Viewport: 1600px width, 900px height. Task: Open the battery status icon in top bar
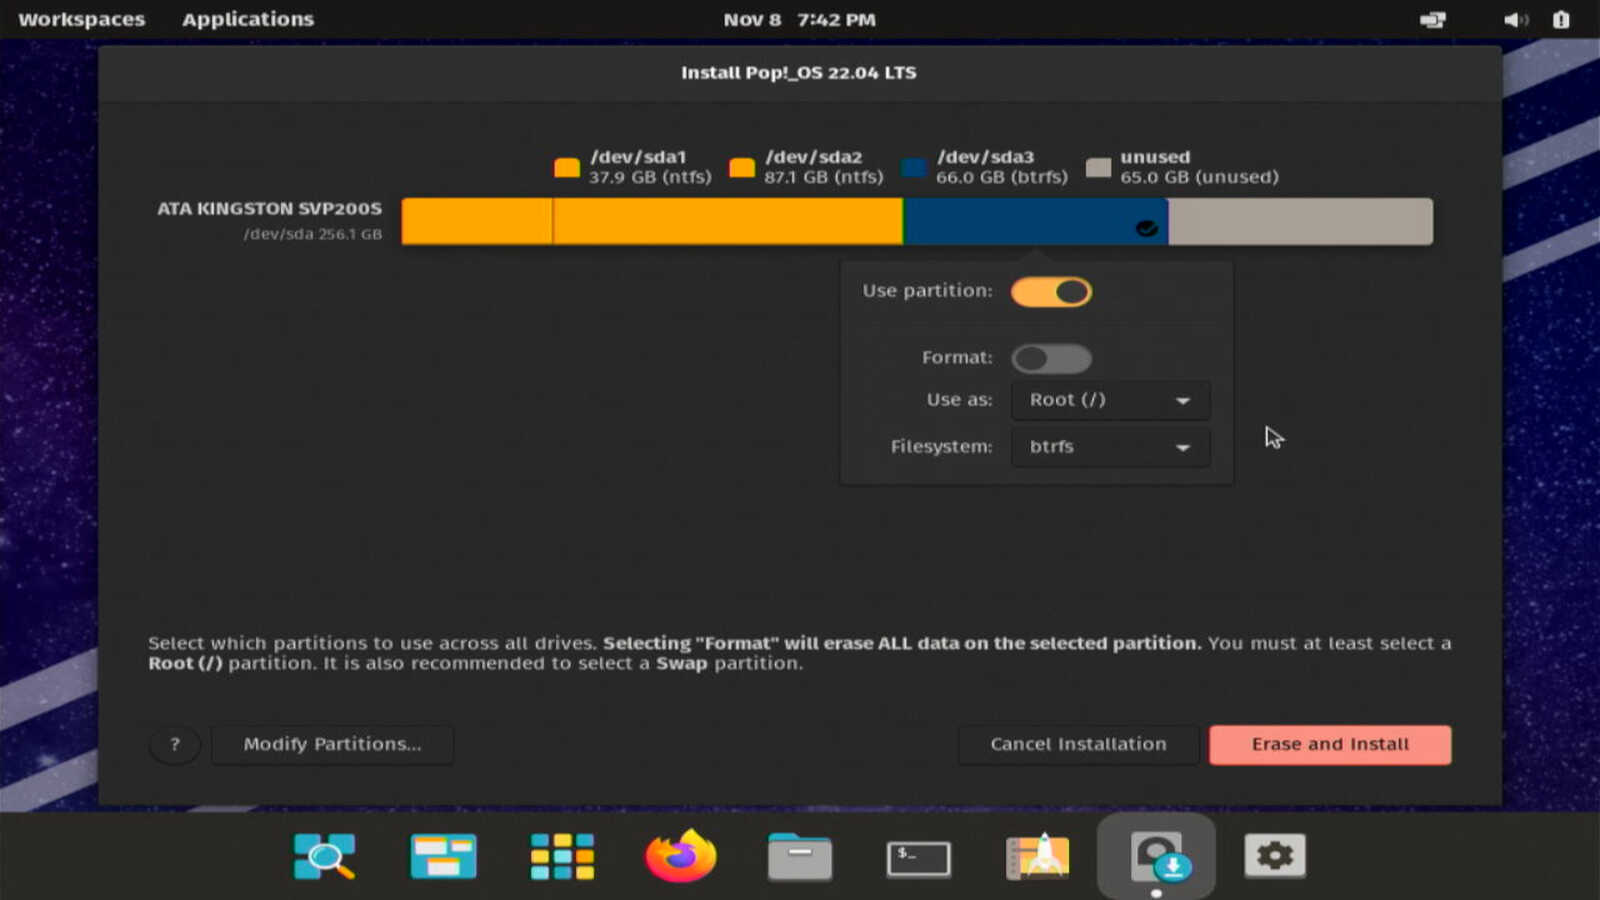point(1561,20)
